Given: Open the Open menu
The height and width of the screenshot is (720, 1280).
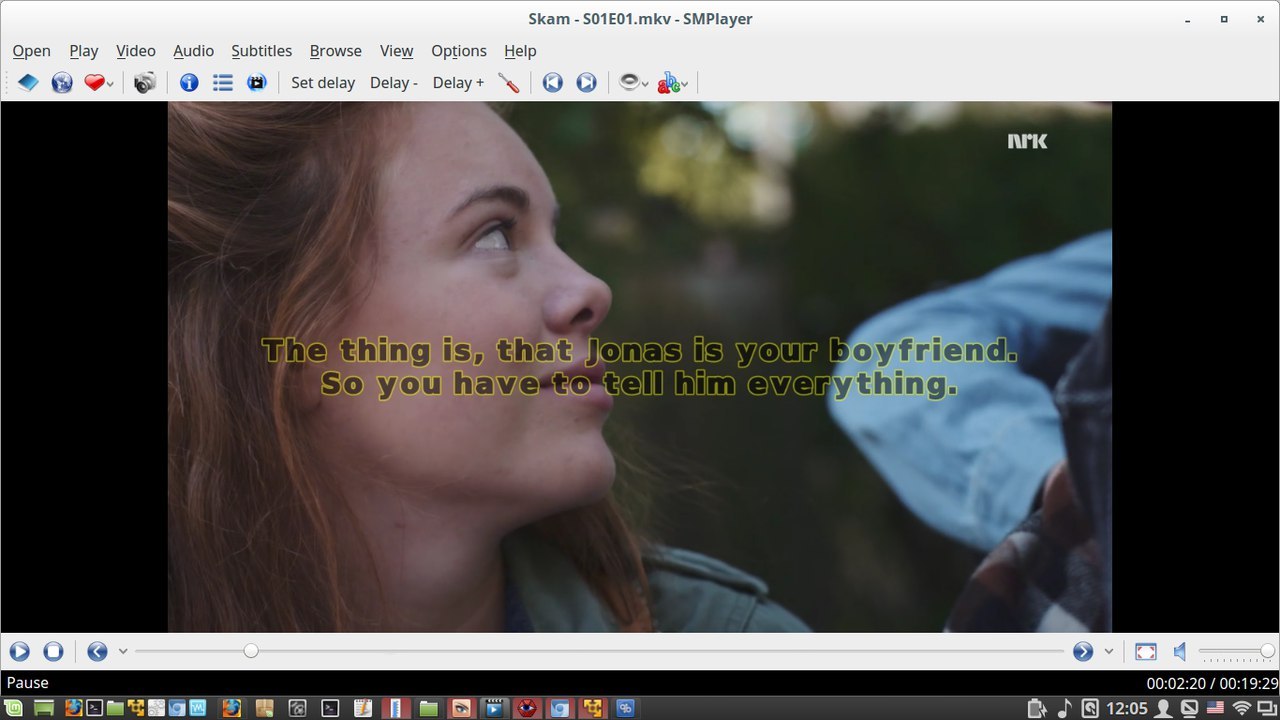Looking at the screenshot, I should (x=32, y=51).
